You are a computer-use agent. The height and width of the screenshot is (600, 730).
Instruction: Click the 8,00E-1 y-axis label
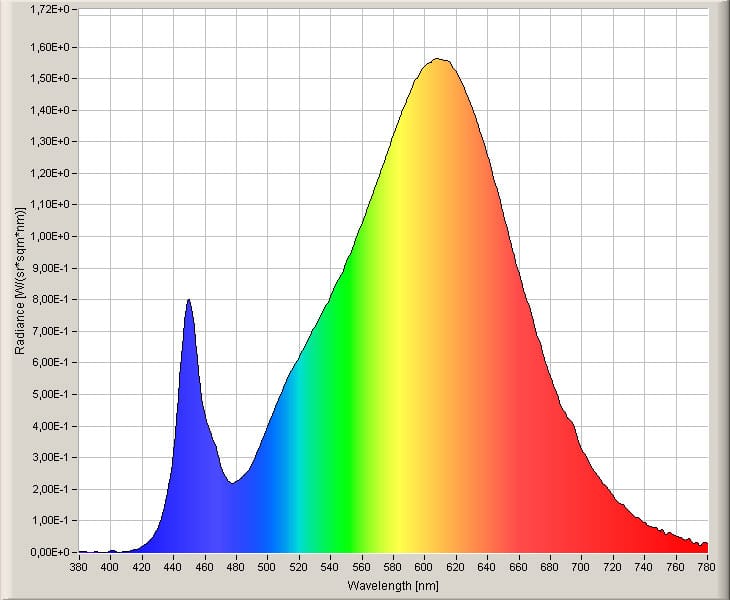point(51,299)
